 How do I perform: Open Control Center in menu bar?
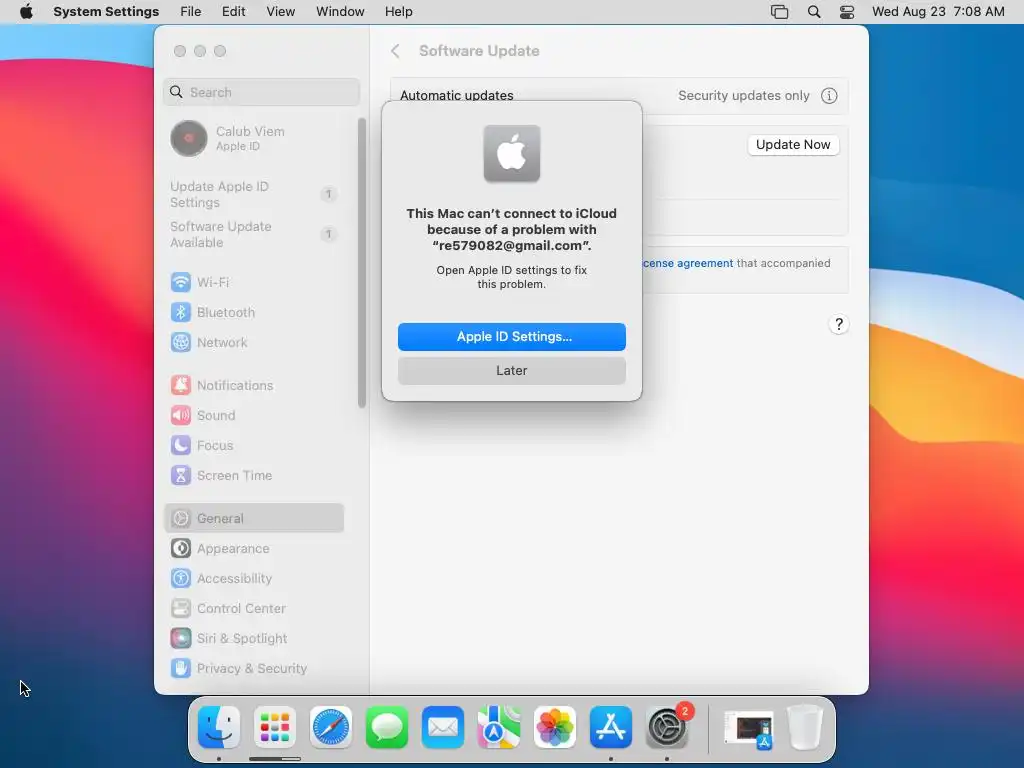[847, 12]
